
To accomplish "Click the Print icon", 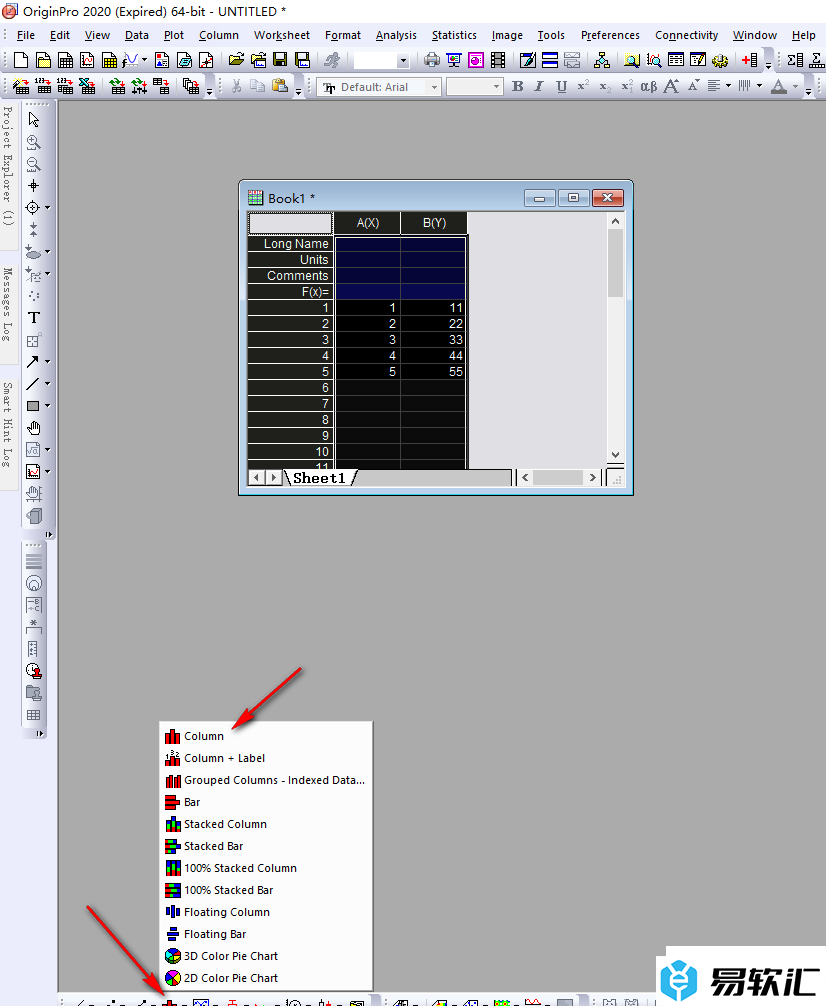I will point(432,60).
